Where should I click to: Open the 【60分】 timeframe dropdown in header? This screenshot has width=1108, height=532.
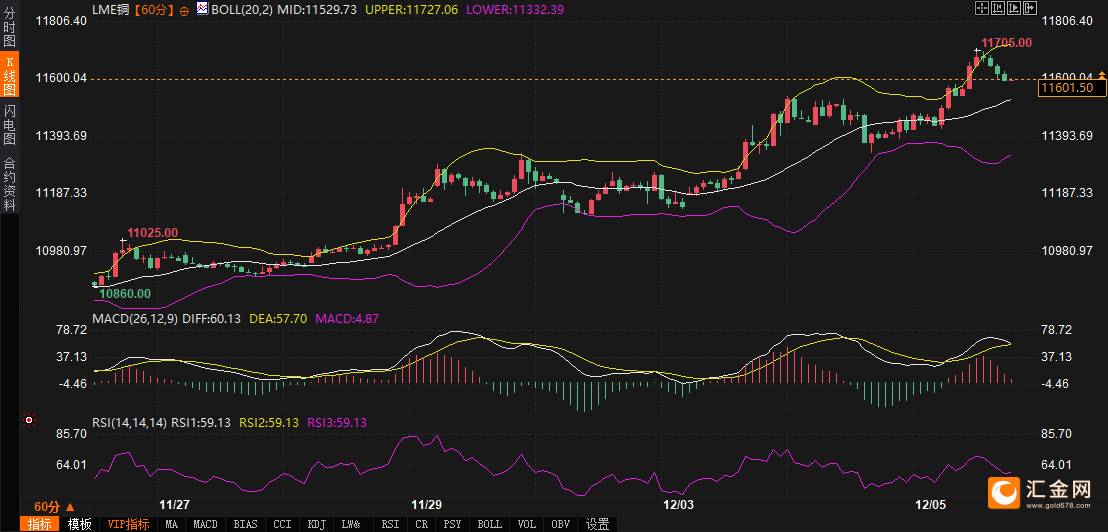pos(152,9)
